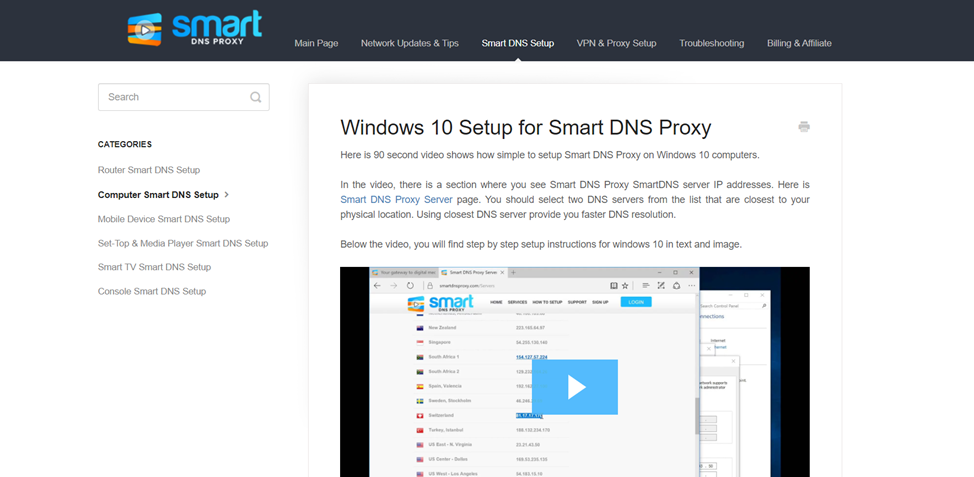
Task: Open Main Page in the navigation bar
Action: point(316,43)
